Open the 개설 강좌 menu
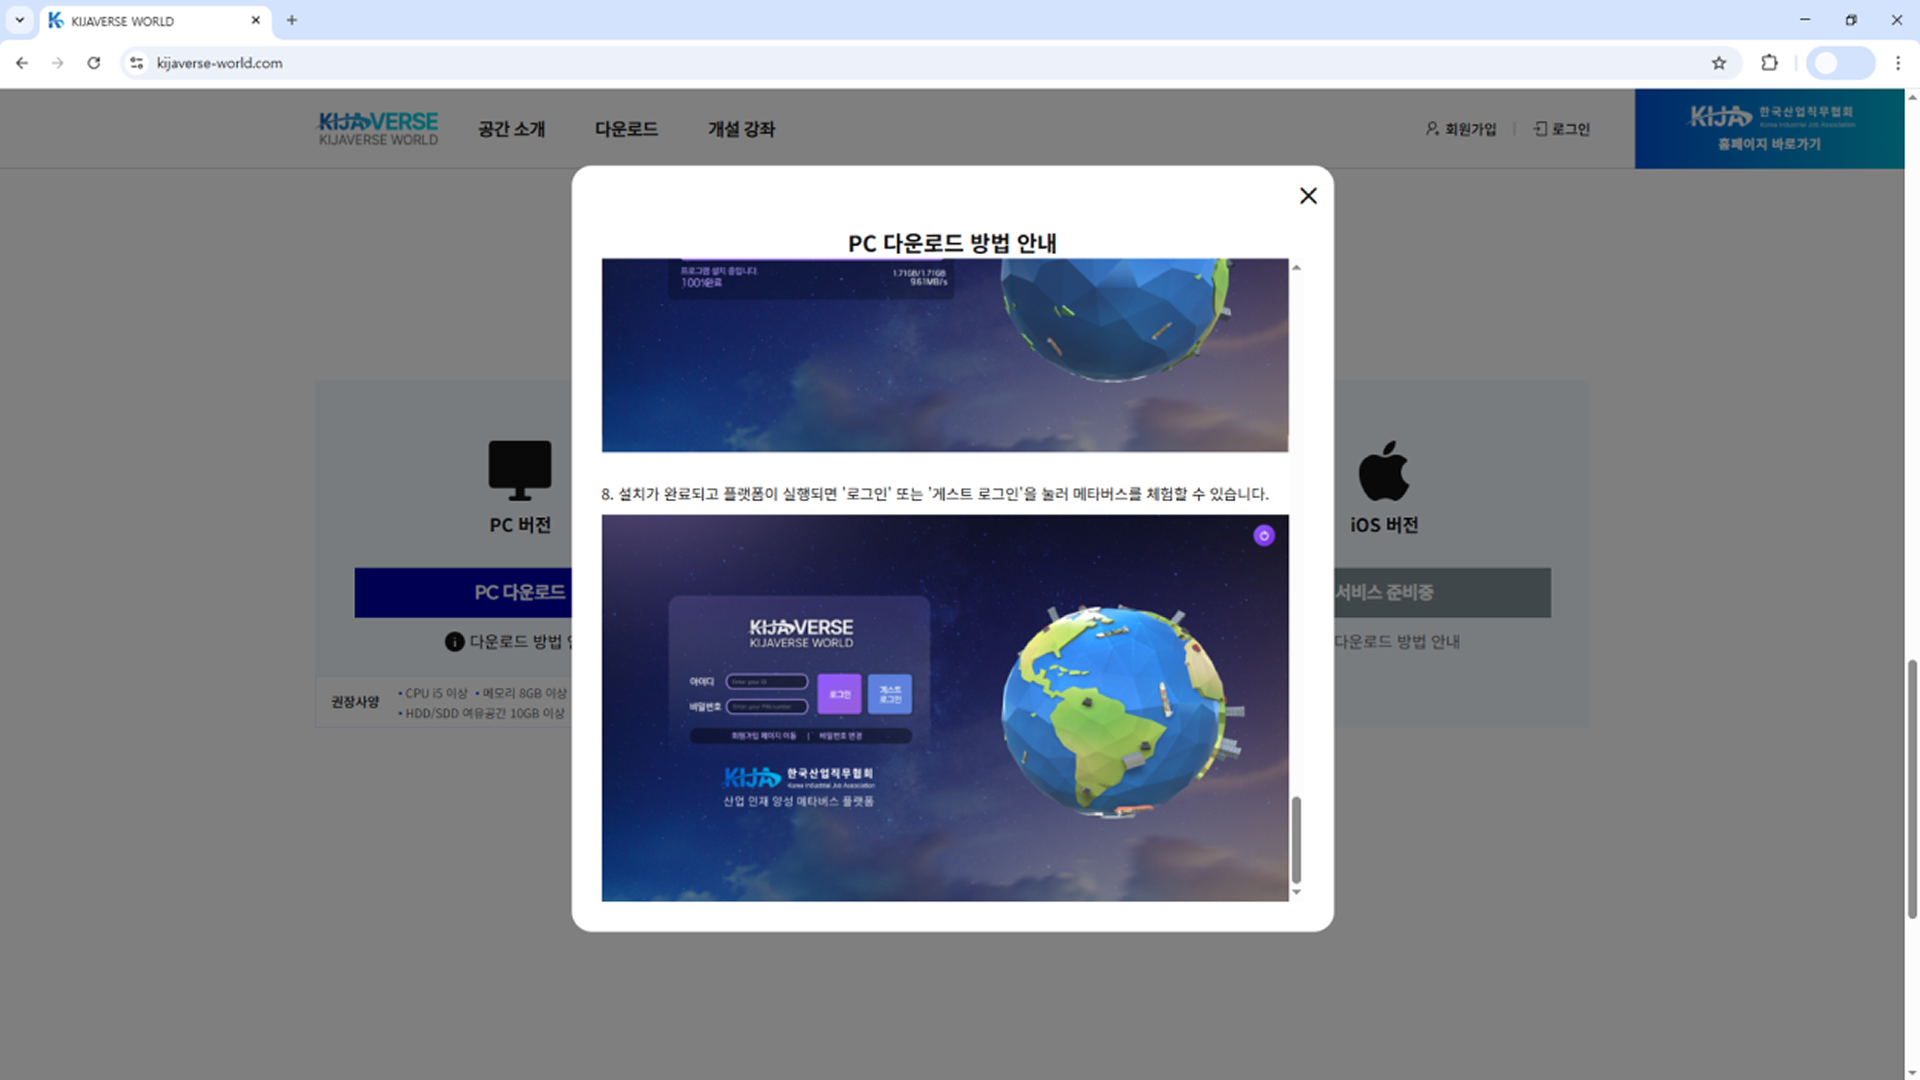Image resolution: width=1920 pixels, height=1080 pixels. tap(742, 129)
